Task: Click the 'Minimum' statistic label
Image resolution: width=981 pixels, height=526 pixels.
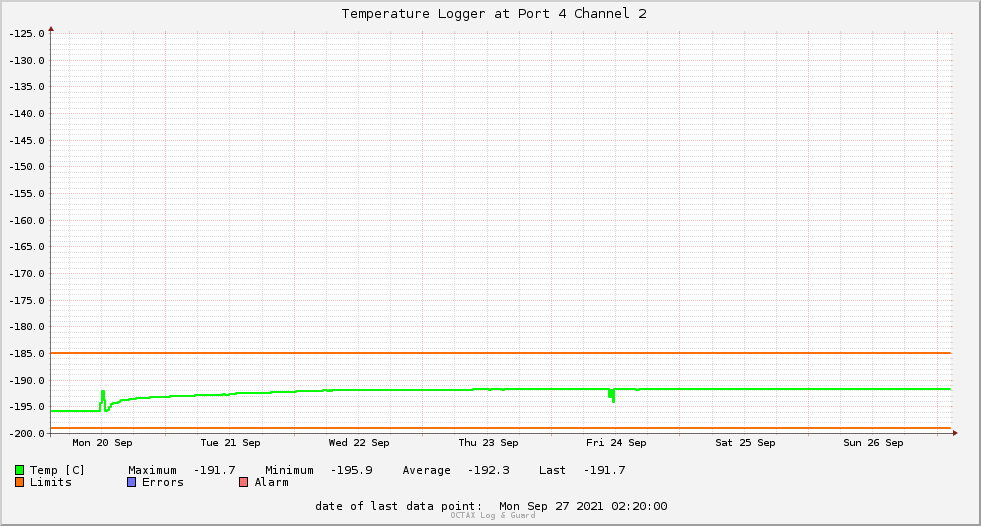Action: point(289,470)
